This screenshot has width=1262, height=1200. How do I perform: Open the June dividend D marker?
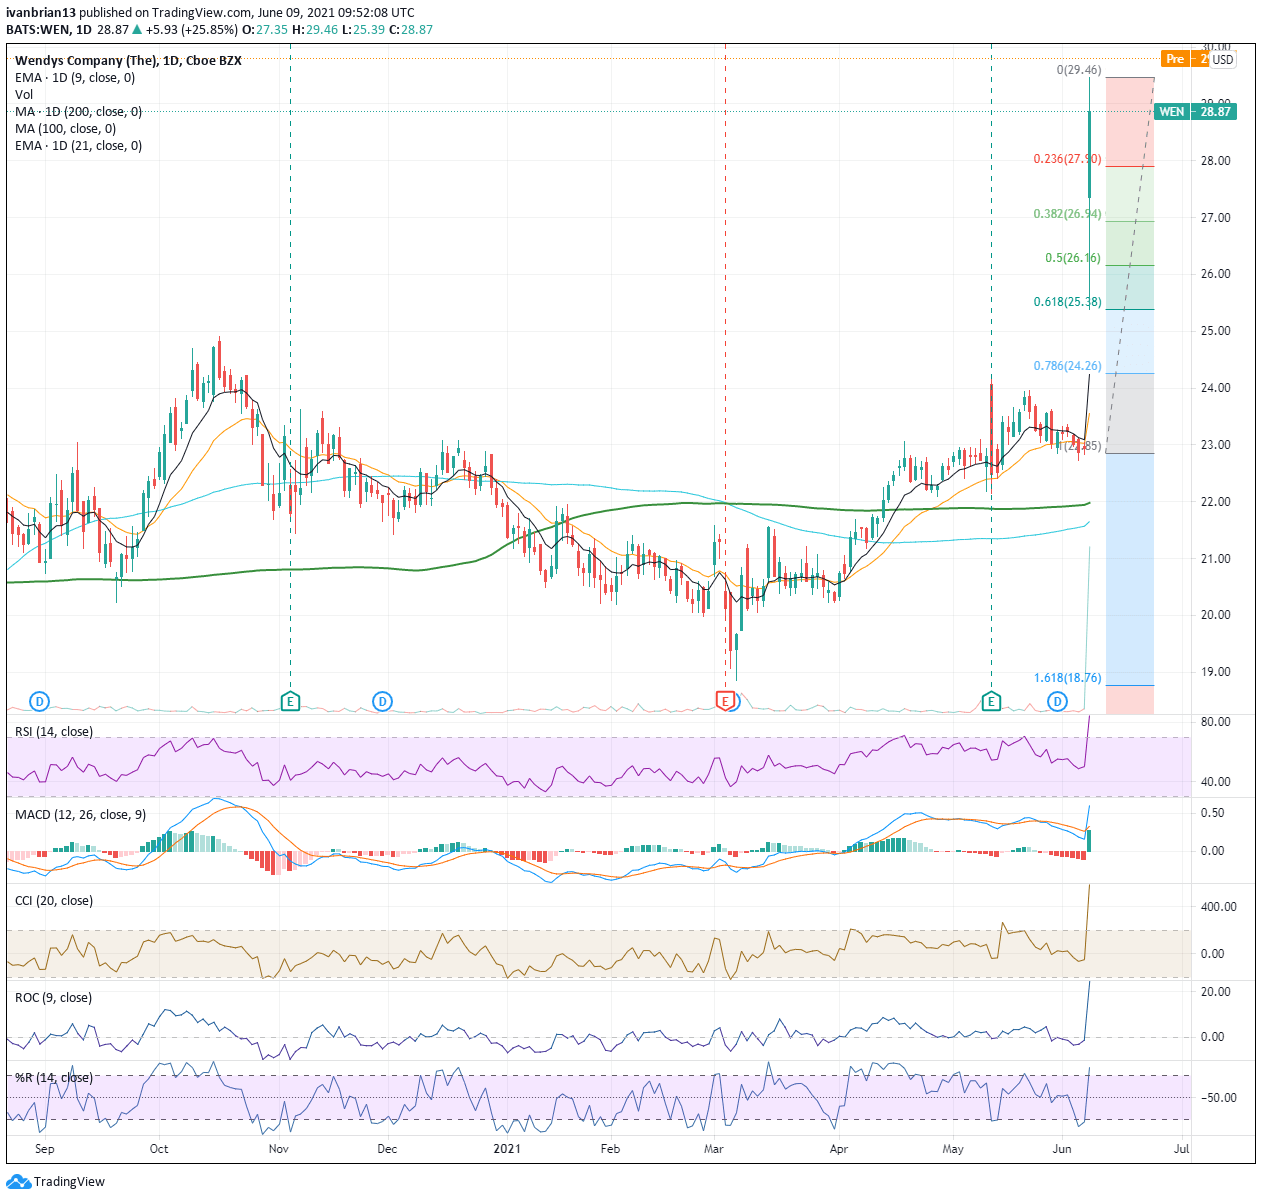click(x=1058, y=701)
